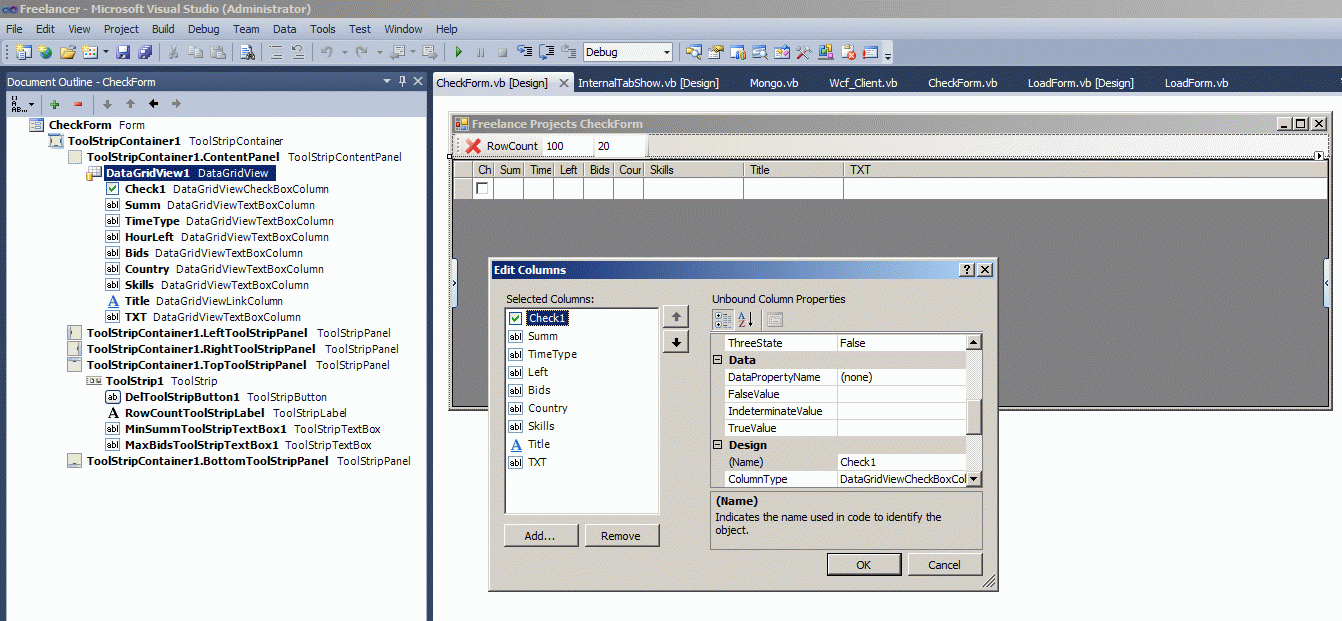Click the Copy icon in toolbar
Image resolution: width=1342 pixels, height=621 pixels.
pyautogui.click(x=195, y=52)
